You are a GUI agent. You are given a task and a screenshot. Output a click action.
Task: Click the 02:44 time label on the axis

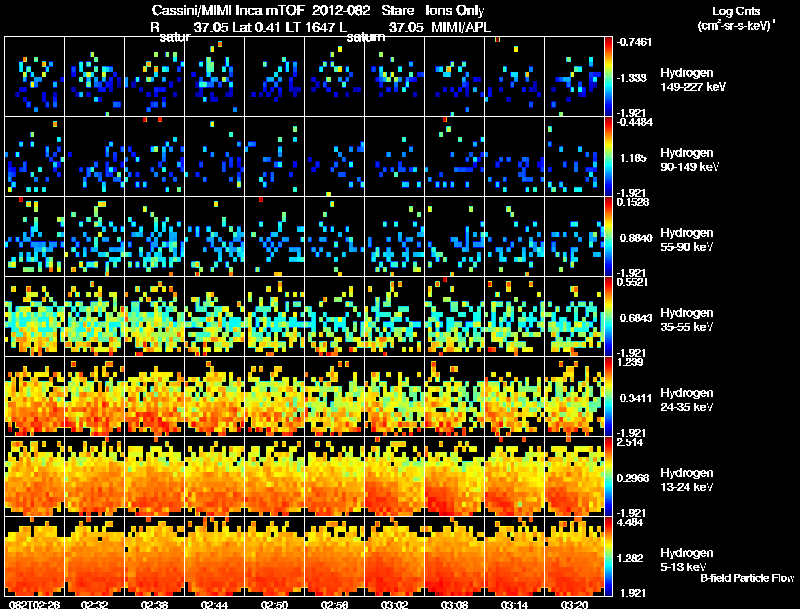(x=214, y=604)
